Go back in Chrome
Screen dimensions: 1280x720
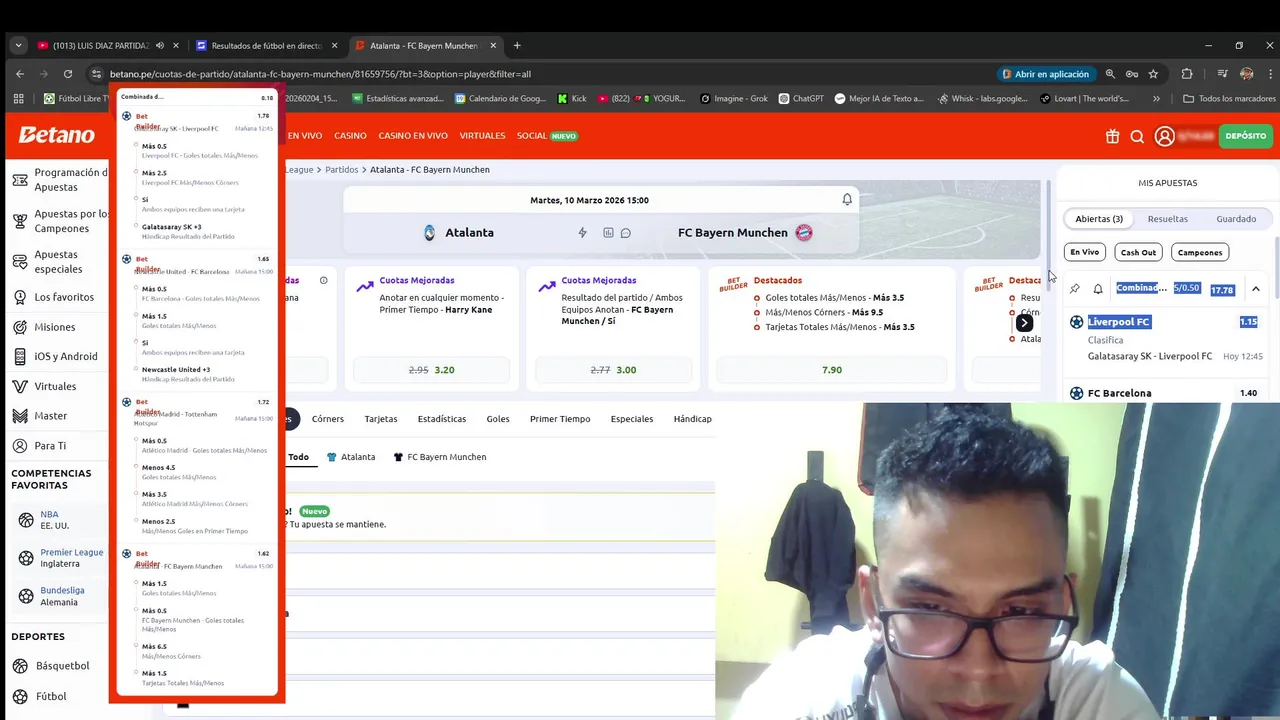click(x=19, y=74)
